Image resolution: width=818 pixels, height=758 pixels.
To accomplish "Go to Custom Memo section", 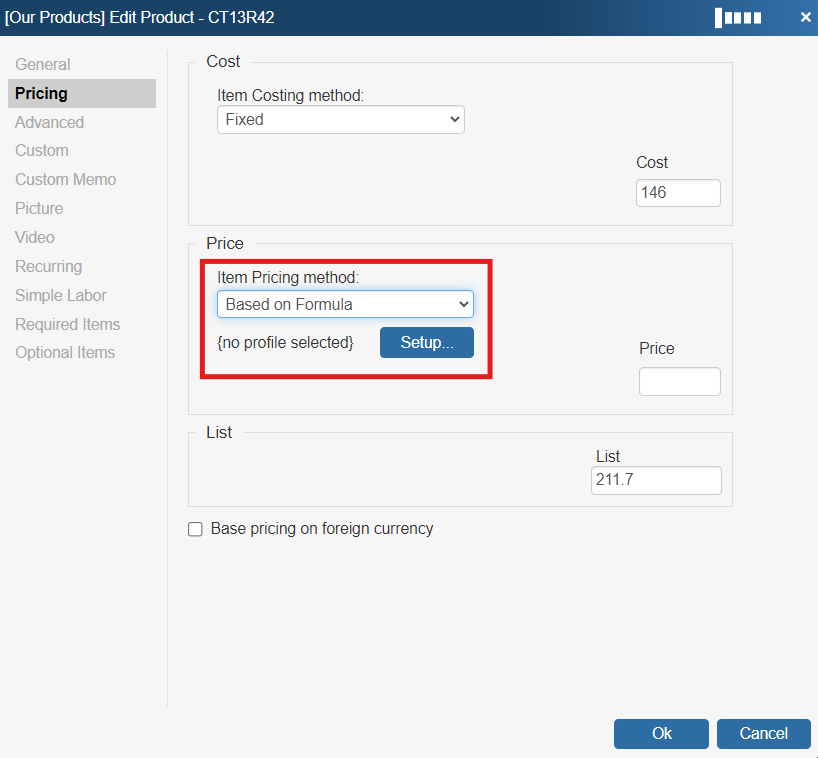I will pos(66,179).
